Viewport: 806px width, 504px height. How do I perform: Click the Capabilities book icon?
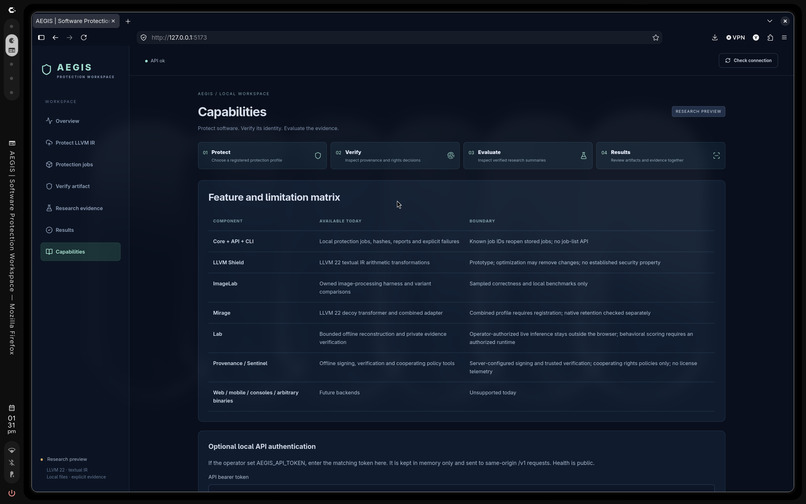click(49, 251)
